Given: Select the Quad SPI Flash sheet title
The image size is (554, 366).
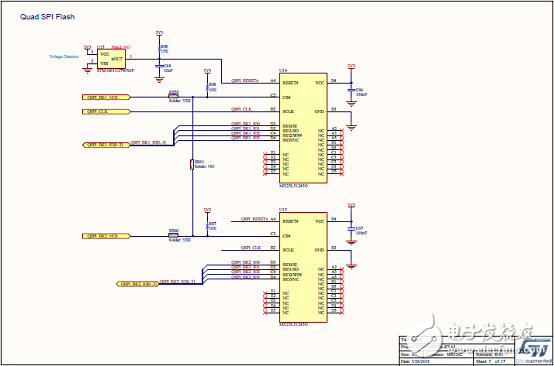Looking at the screenshot, I should (x=47, y=17).
